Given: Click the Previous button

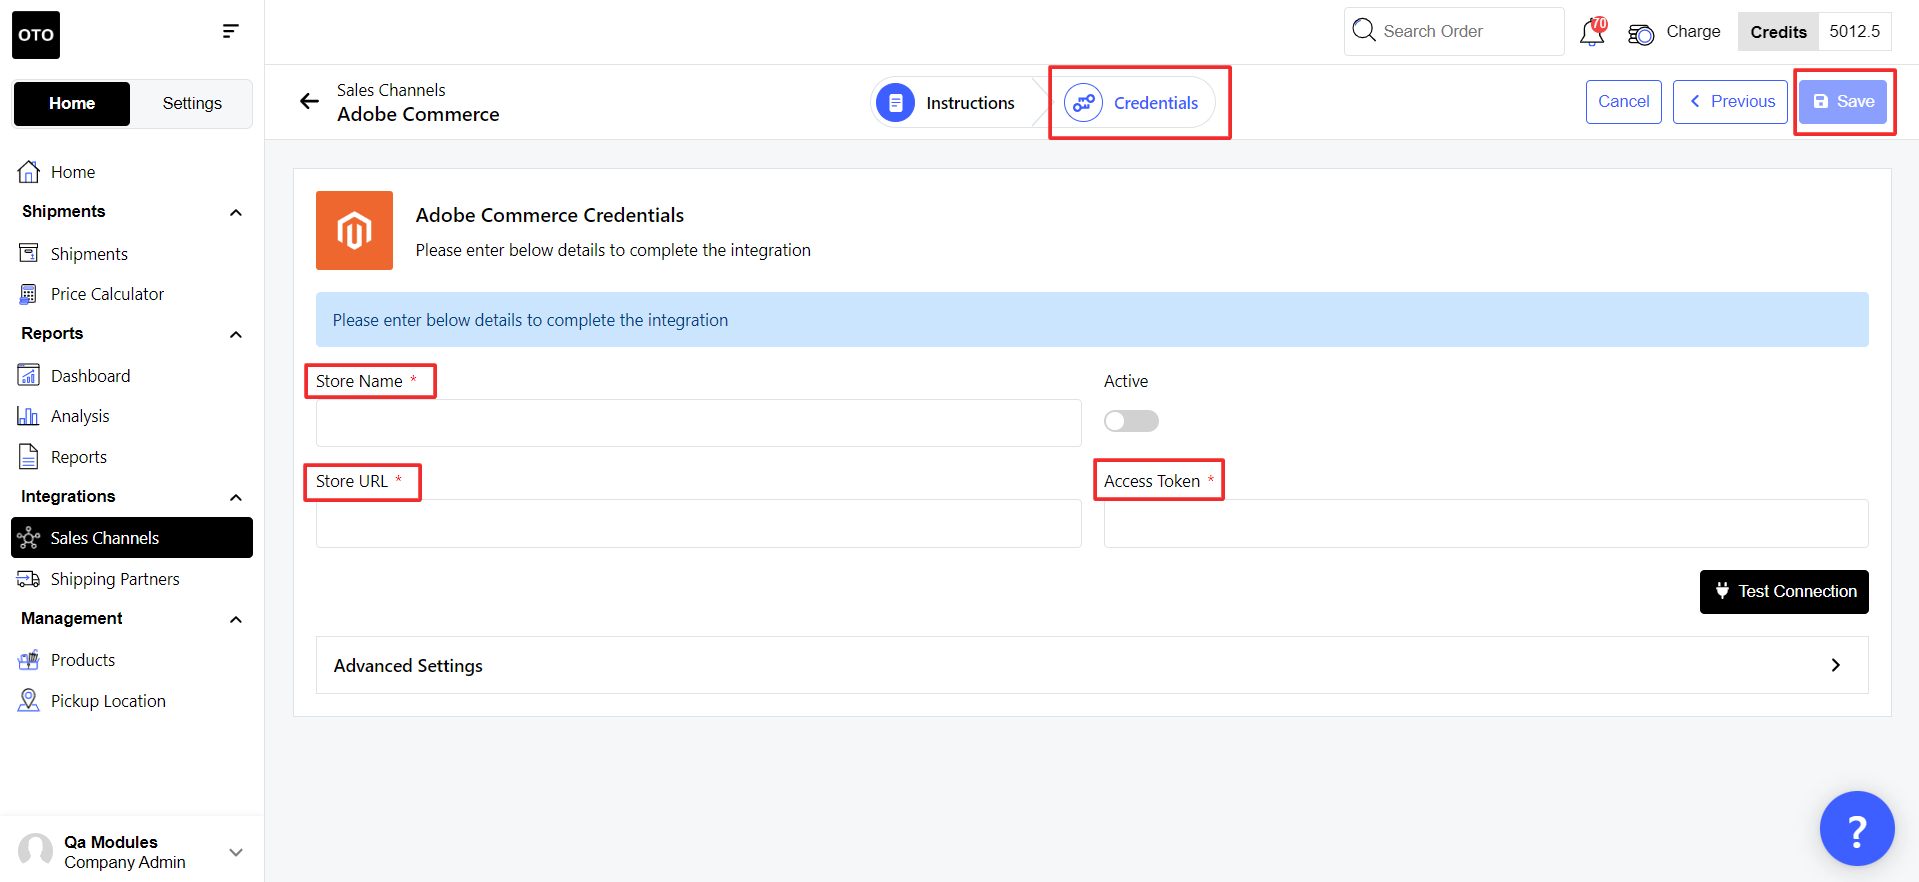Looking at the screenshot, I should pos(1730,102).
